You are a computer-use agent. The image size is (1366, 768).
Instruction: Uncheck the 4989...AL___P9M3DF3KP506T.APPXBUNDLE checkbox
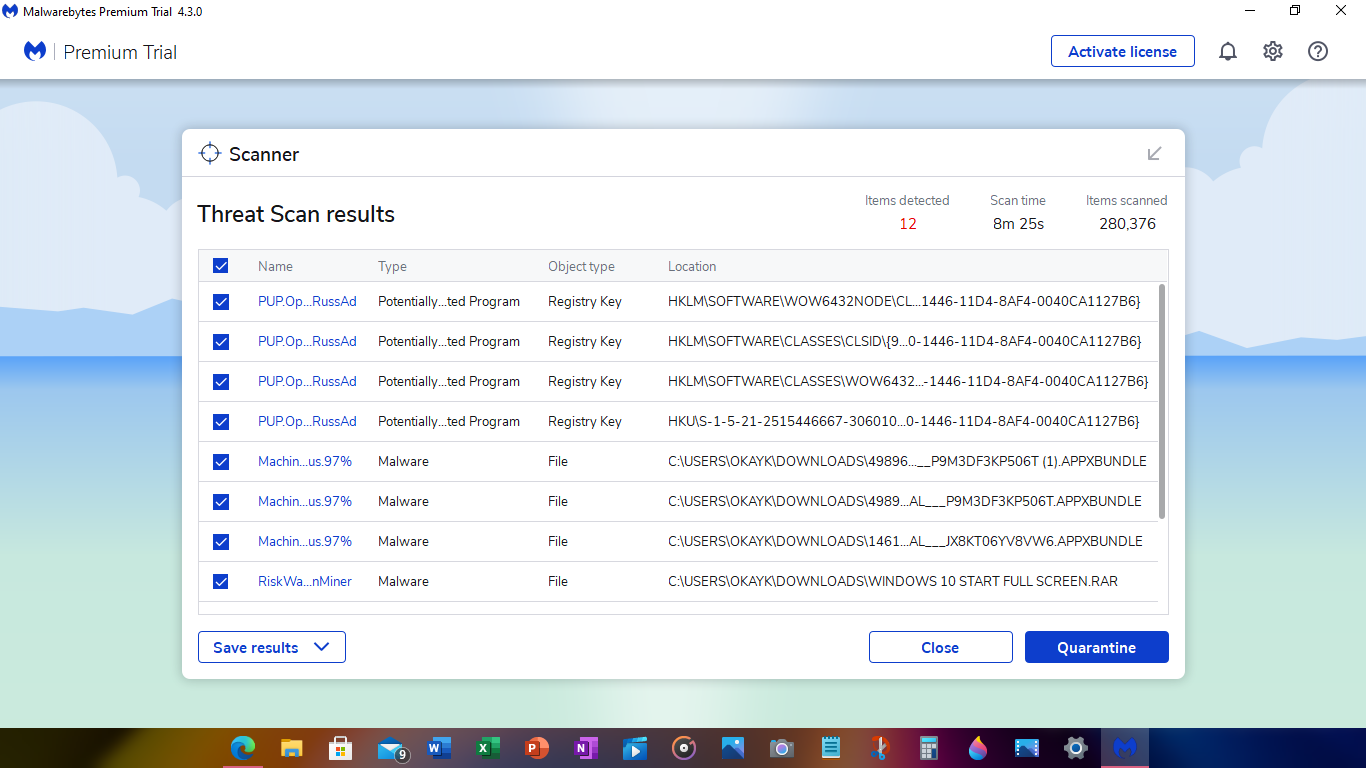pyautogui.click(x=221, y=502)
